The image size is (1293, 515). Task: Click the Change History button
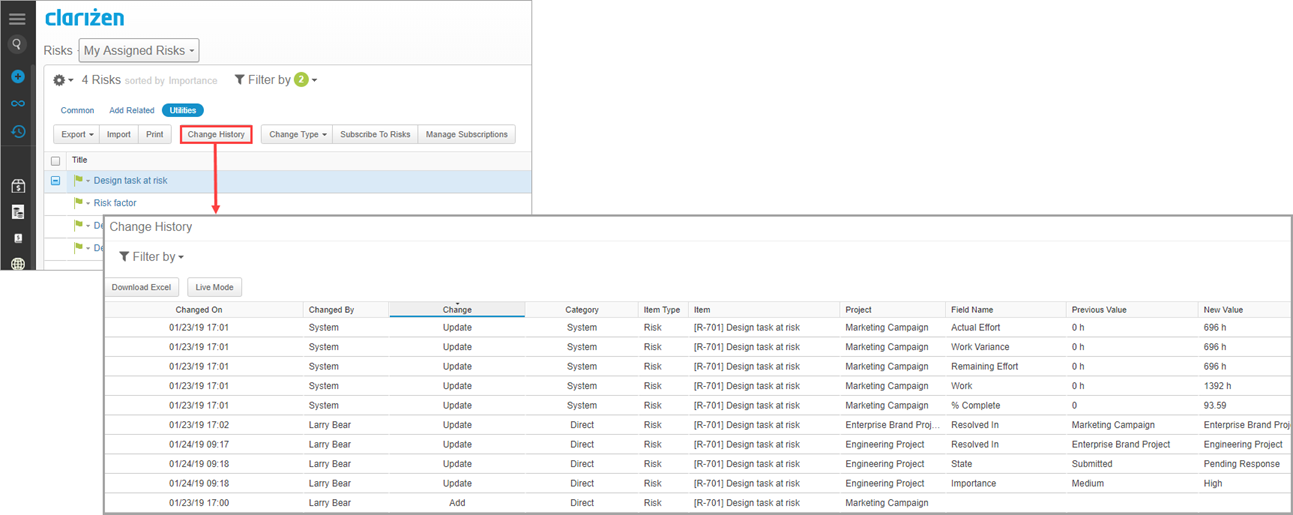pyautogui.click(x=216, y=134)
